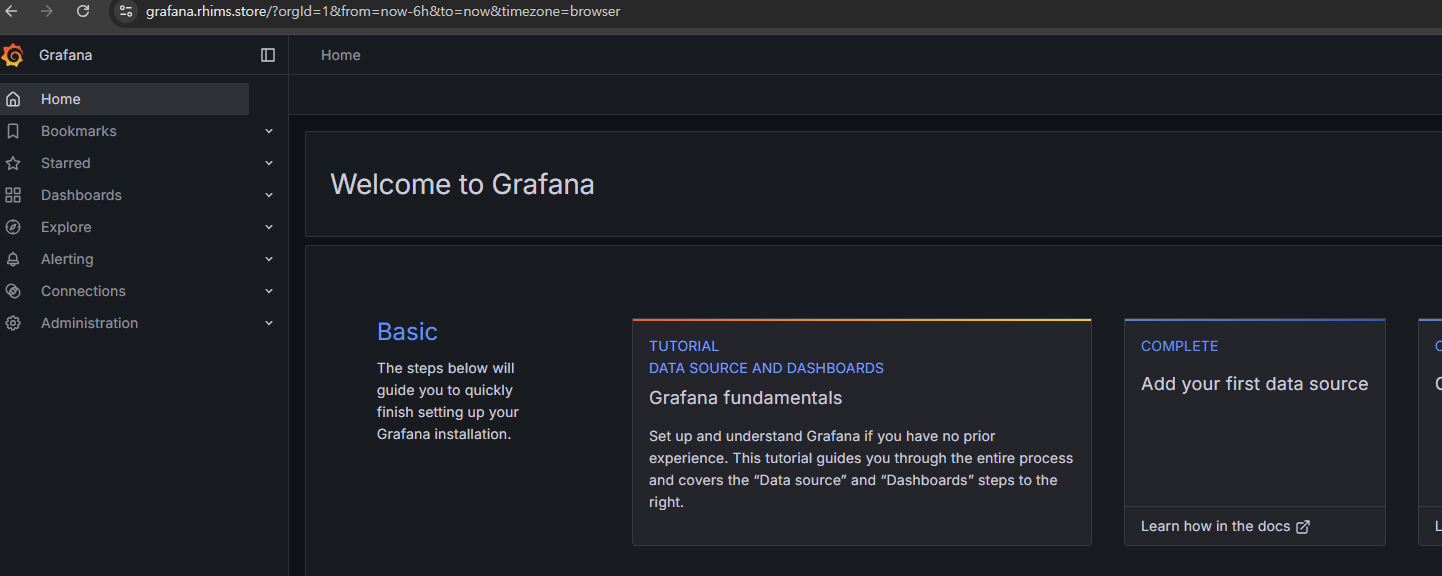Click external link icon beside Learn how

point(1303,527)
